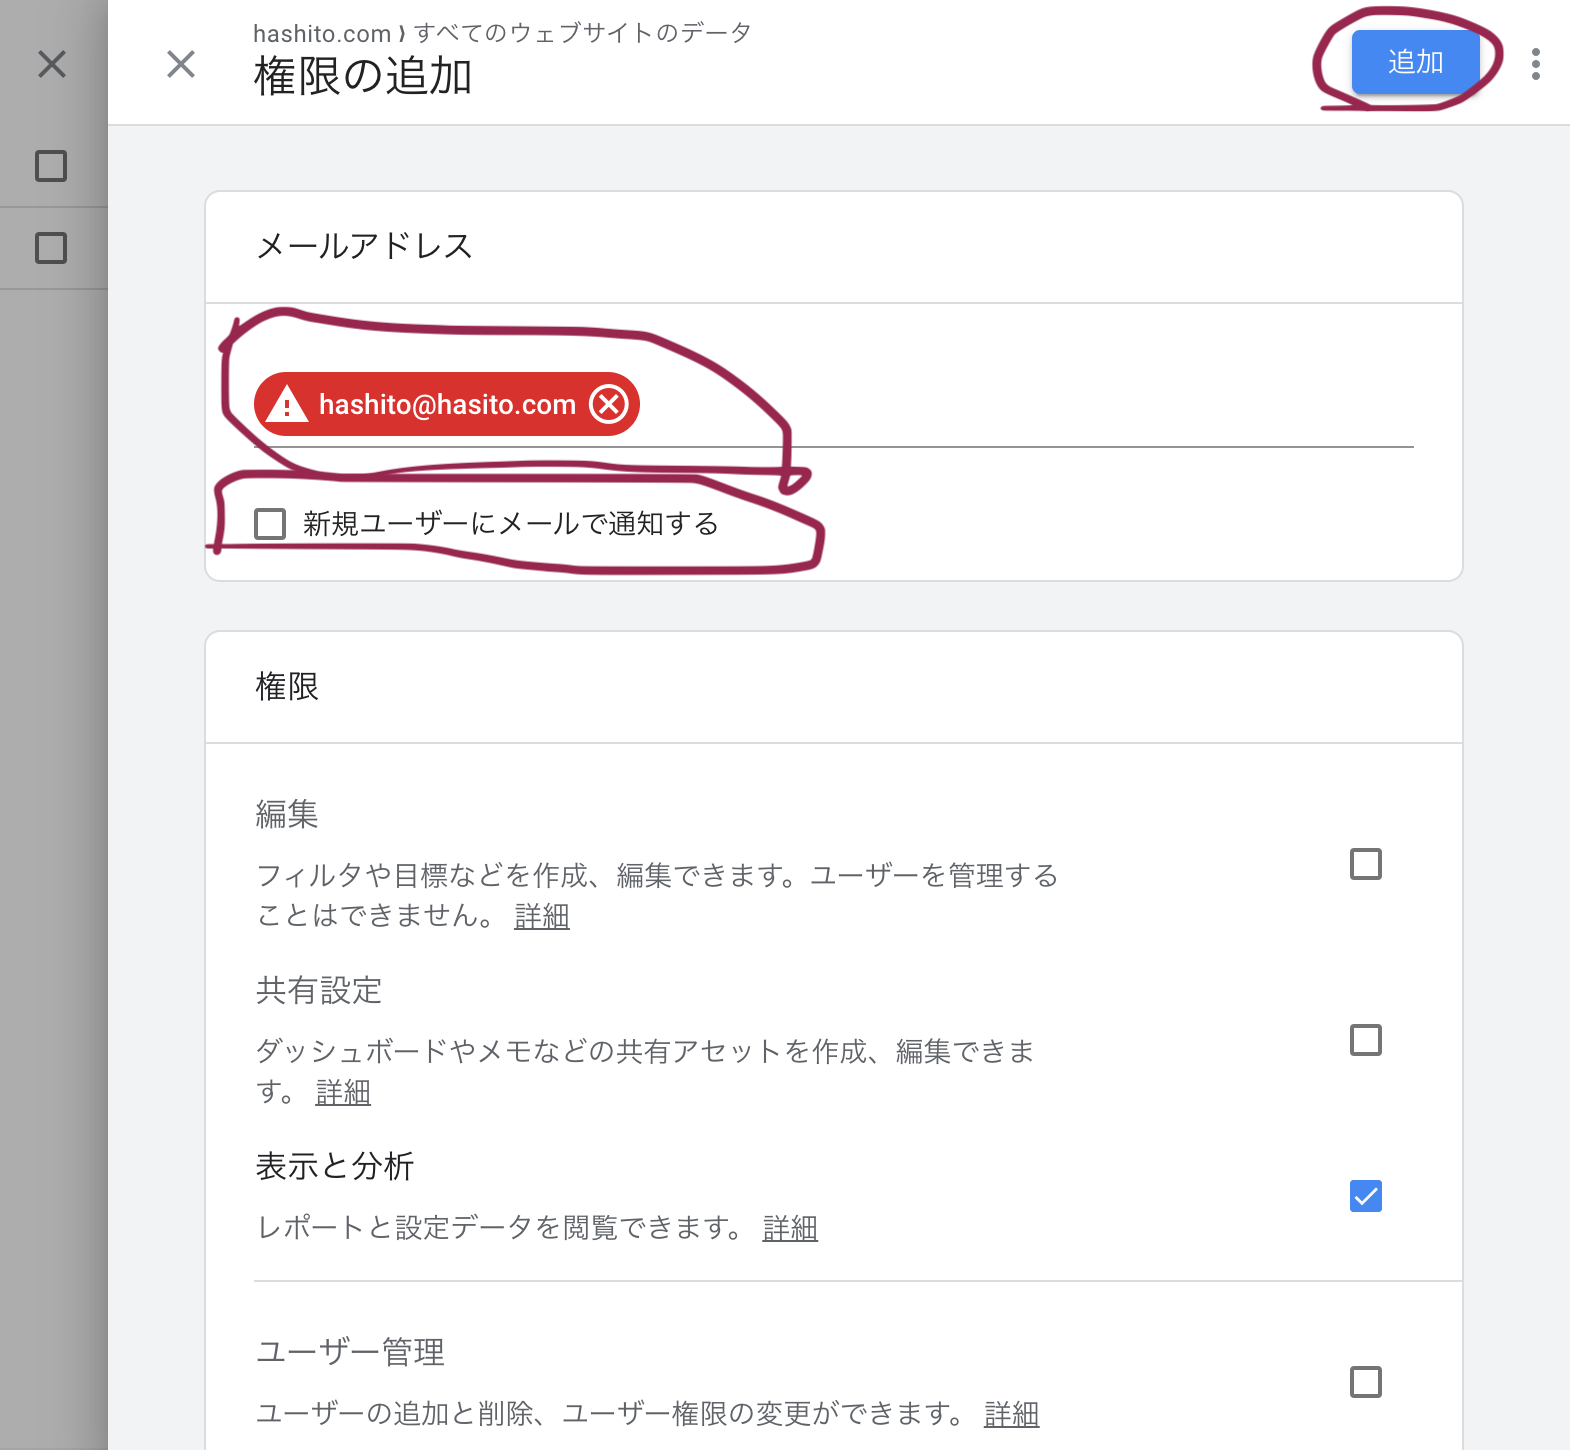Tick the upper checkbox in the gray sidebar
Image resolution: width=1570 pixels, height=1450 pixels.
pos(51,166)
